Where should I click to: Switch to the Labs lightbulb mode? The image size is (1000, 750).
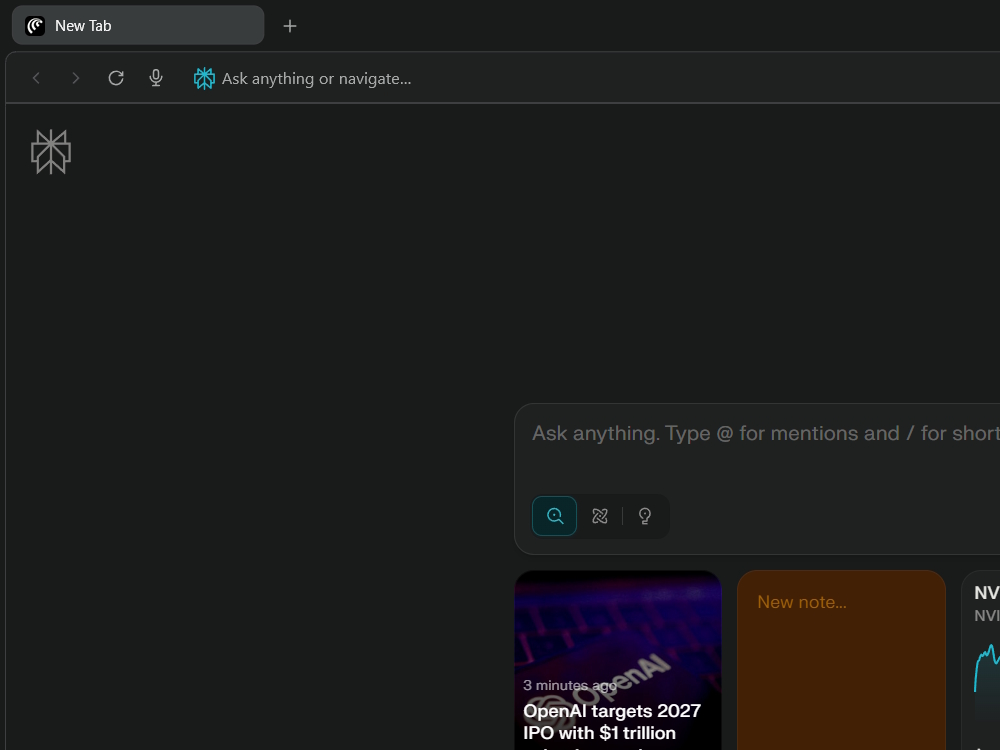(x=645, y=516)
